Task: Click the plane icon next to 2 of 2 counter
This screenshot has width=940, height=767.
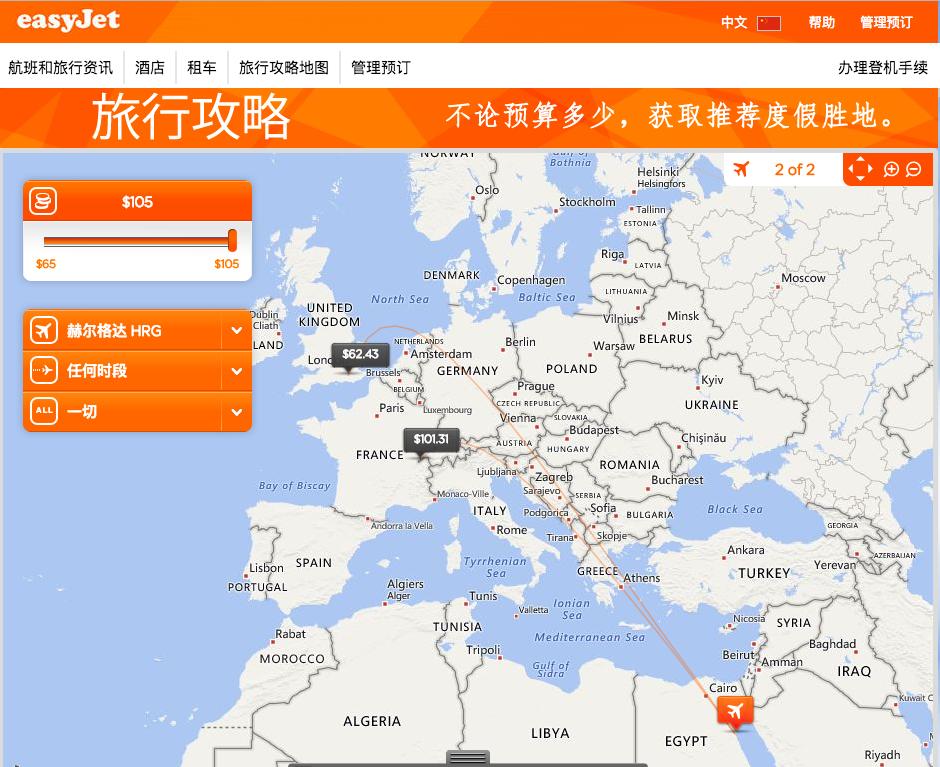Action: click(741, 169)
